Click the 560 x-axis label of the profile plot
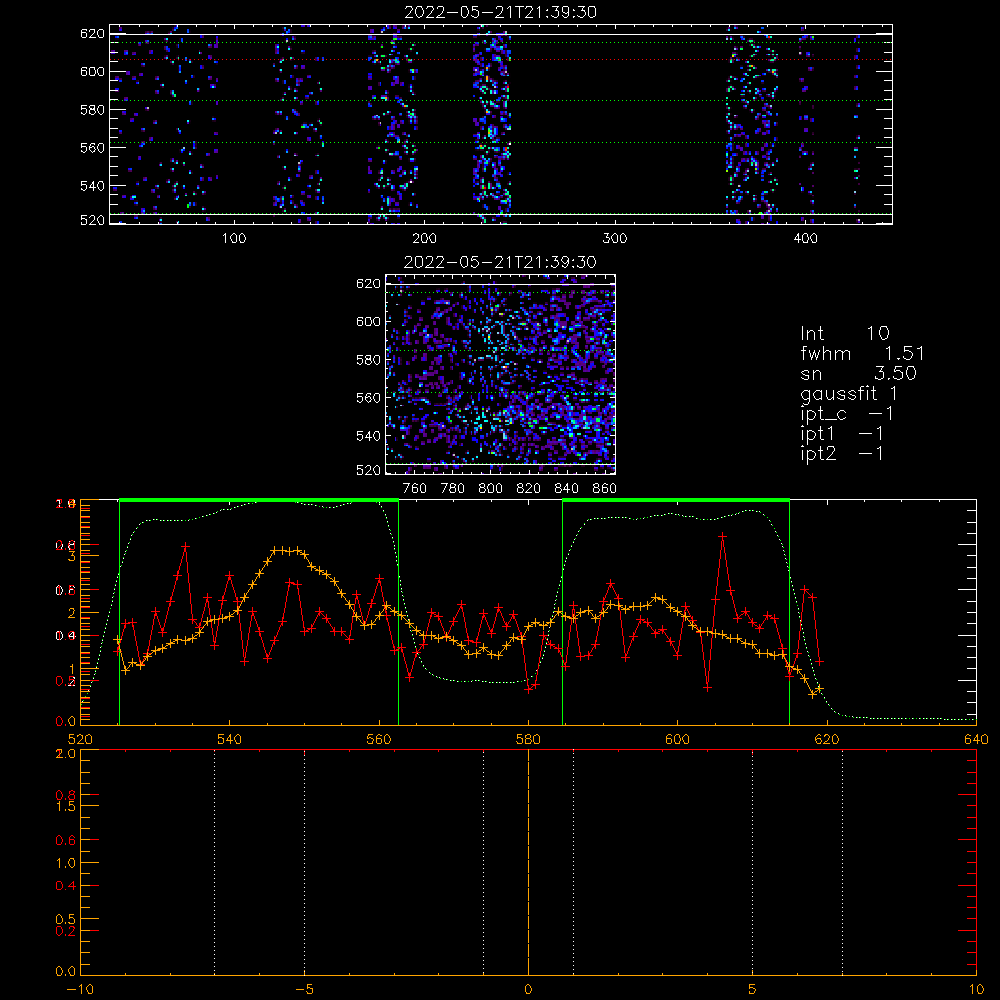This screenshot has width=1000, height=1000. pos(379,740)
